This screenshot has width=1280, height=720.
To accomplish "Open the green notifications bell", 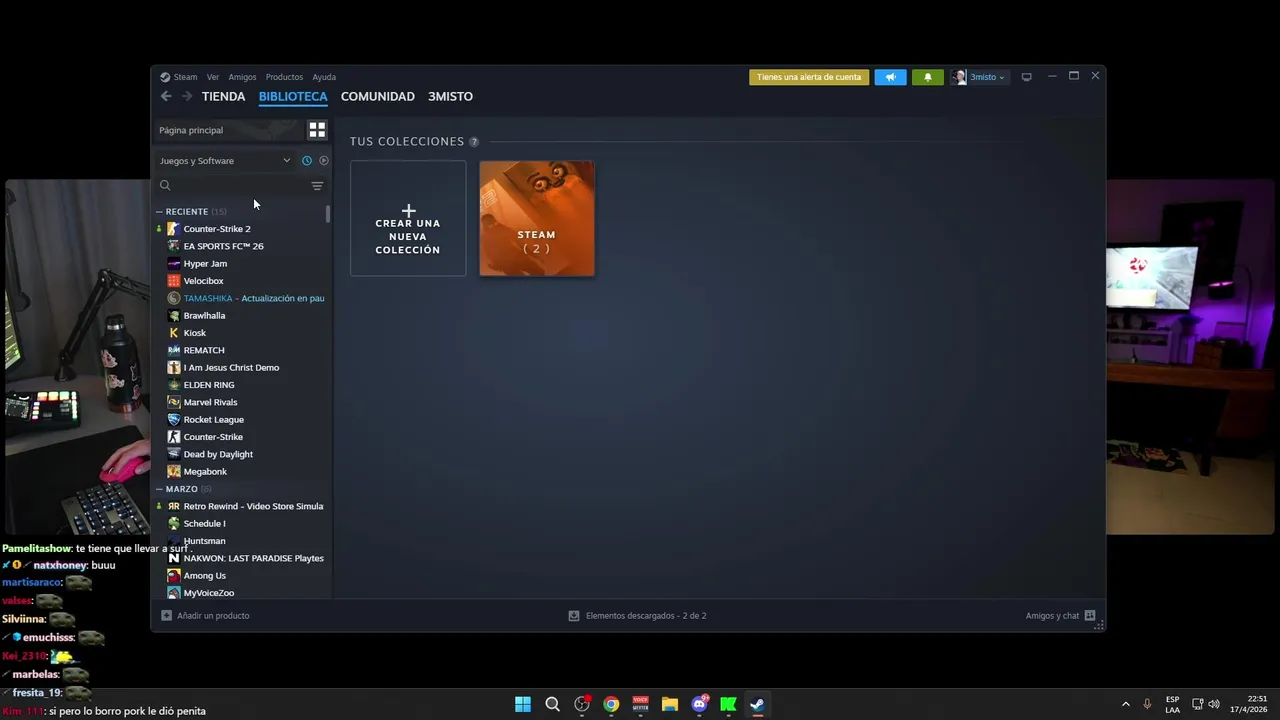I will point(927,77).
